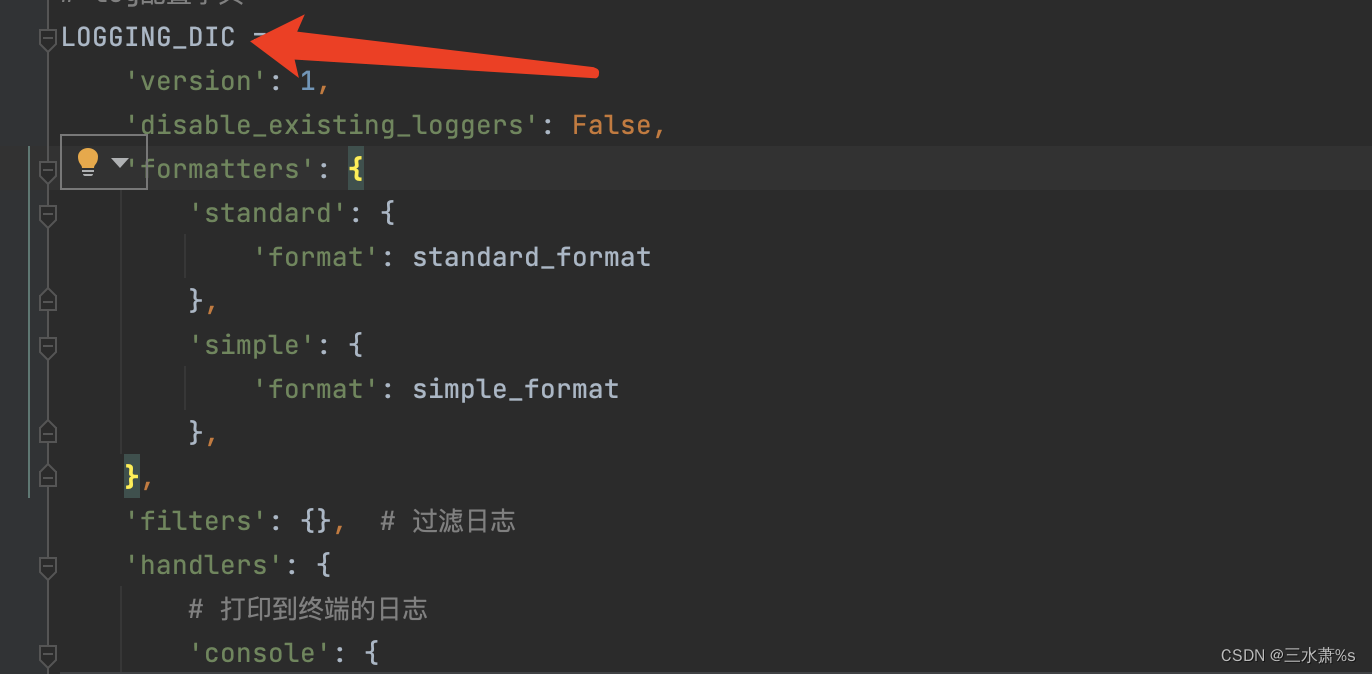Click the 'version' key in the dictionary
This screenshot has width=1372, height=674.
point(196,81)
